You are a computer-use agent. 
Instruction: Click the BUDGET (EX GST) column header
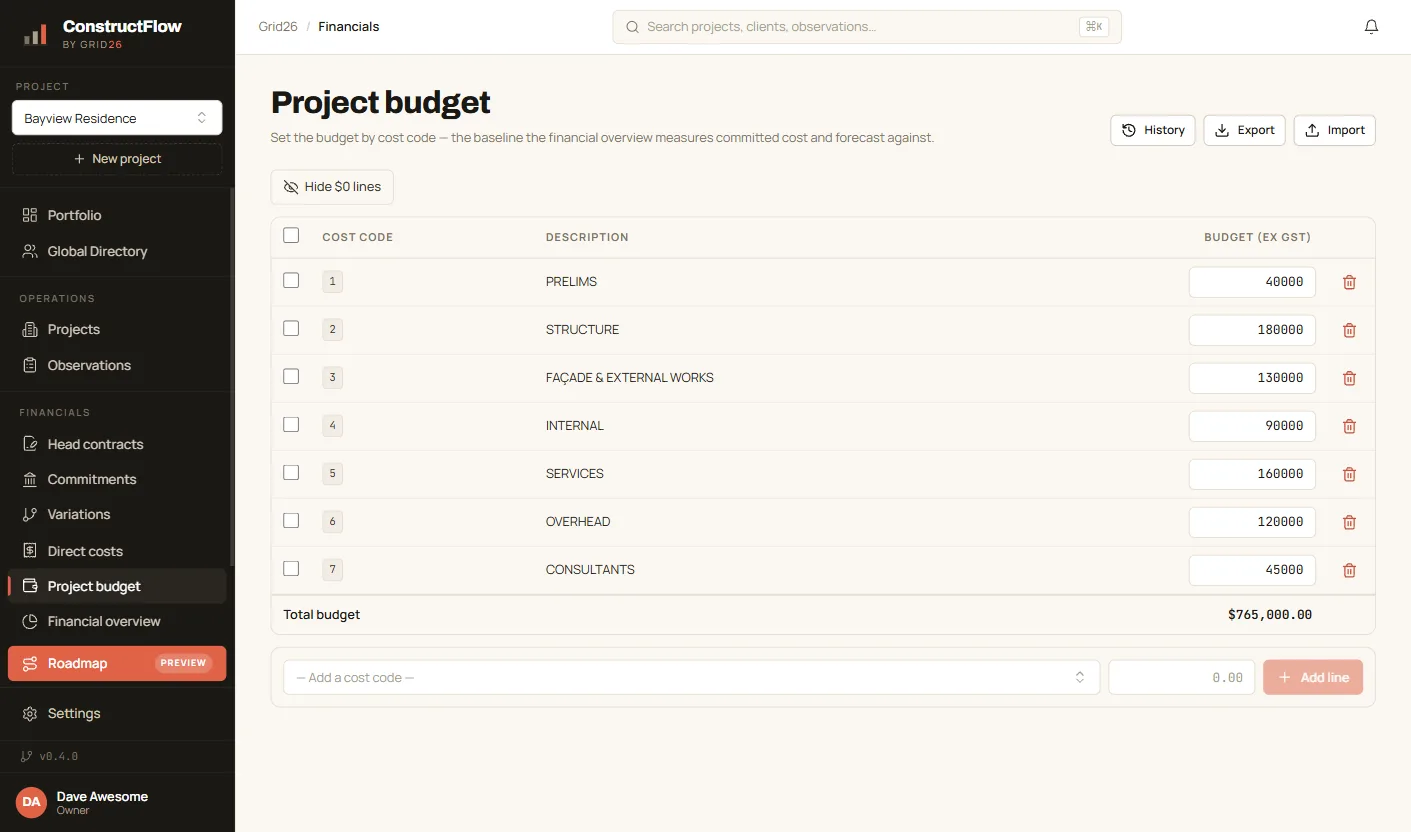(1257, 238)
